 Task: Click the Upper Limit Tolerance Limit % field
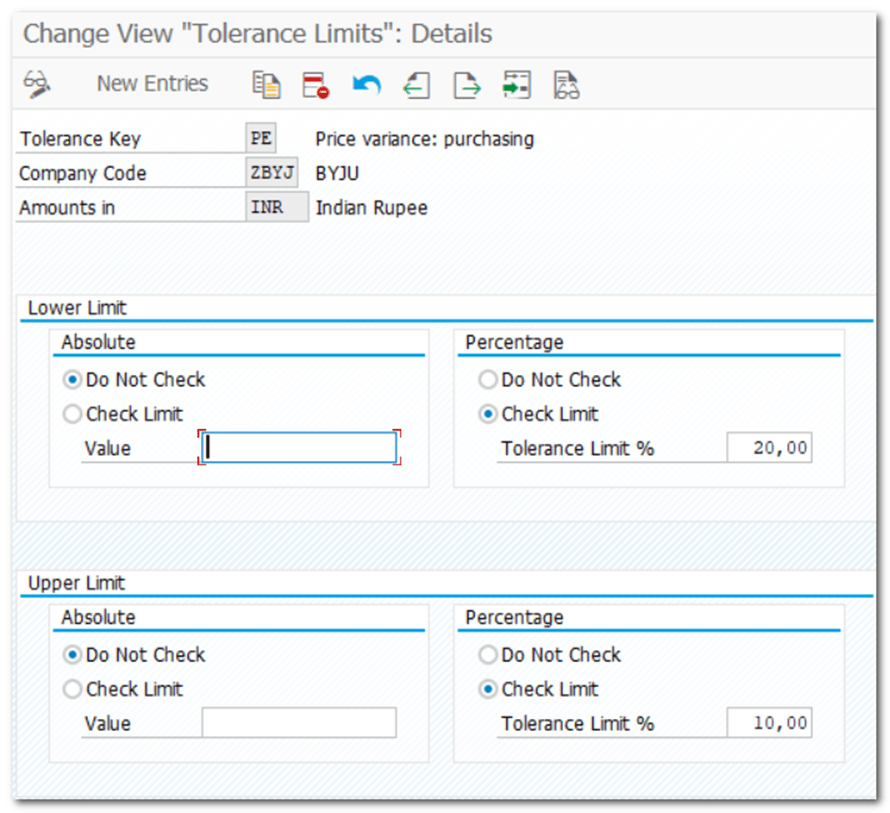[768, 723]
